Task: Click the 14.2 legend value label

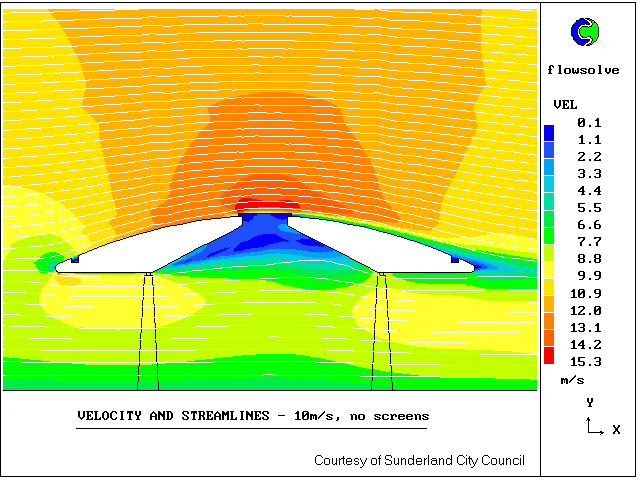Action: 588,344
